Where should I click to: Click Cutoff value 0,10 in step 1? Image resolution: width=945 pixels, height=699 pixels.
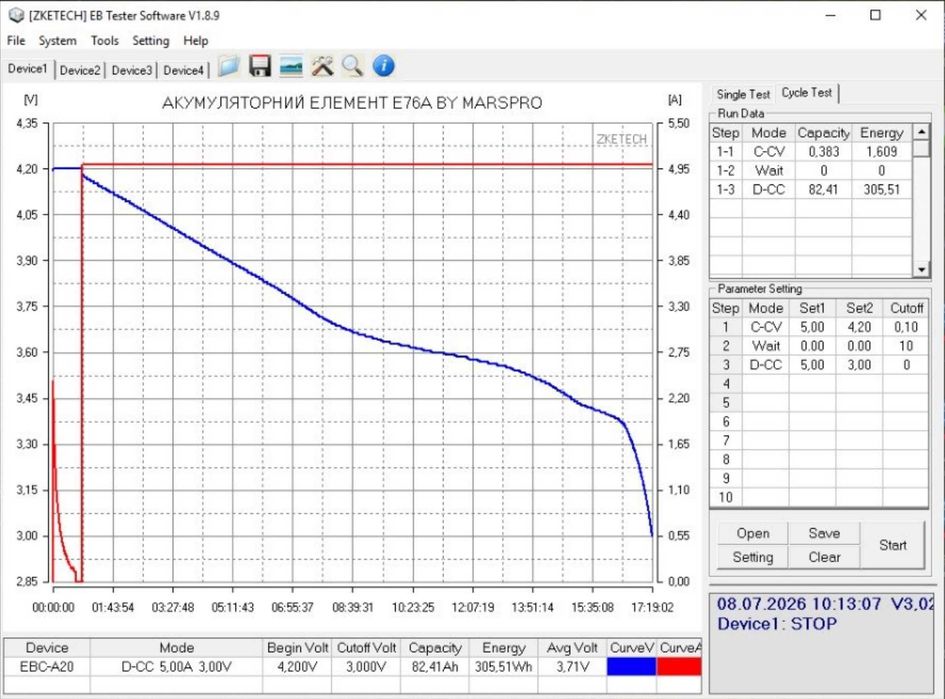pos(906,327)
